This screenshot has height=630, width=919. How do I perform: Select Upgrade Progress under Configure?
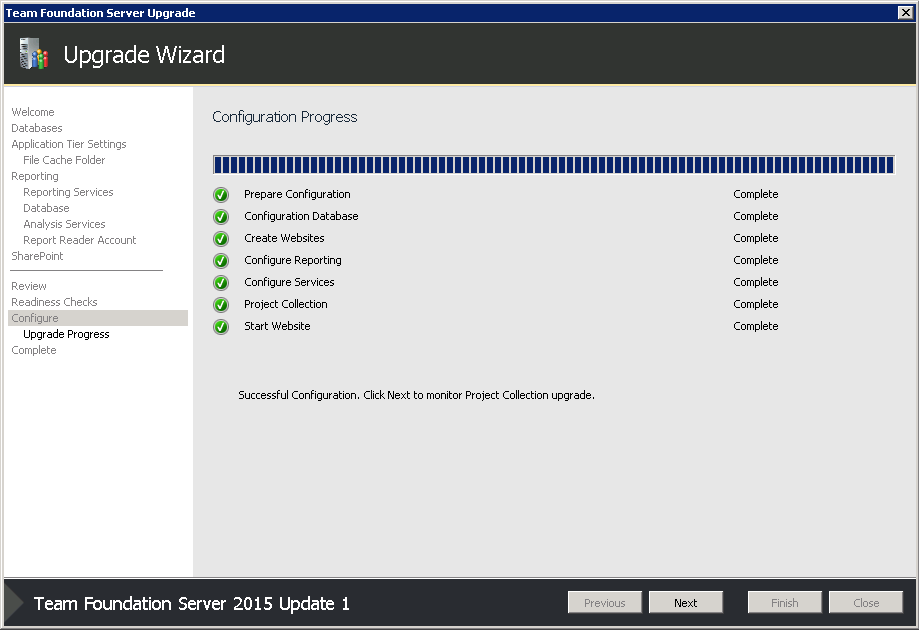point(66,334)
